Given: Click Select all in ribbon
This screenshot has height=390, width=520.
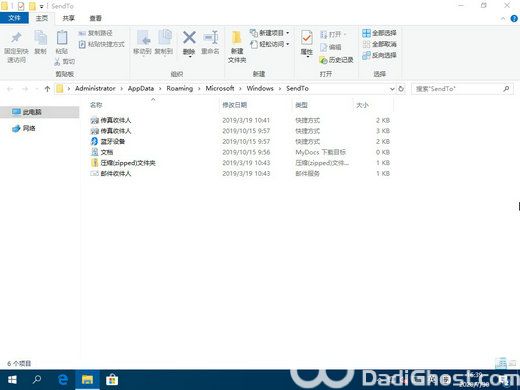Looking at the screenshot, I should point(379,33).
